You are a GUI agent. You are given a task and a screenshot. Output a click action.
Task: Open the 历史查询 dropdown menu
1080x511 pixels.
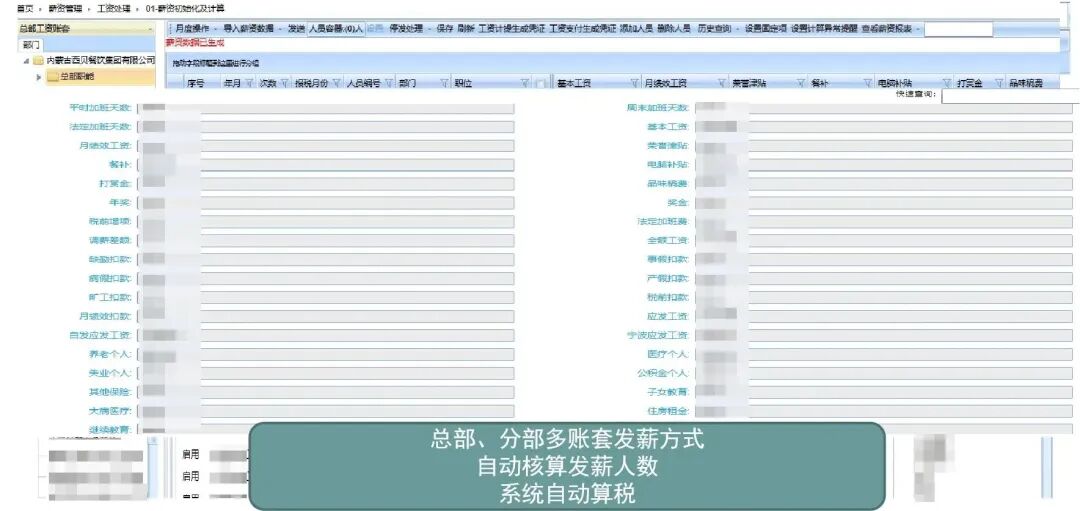click(718, 29)
